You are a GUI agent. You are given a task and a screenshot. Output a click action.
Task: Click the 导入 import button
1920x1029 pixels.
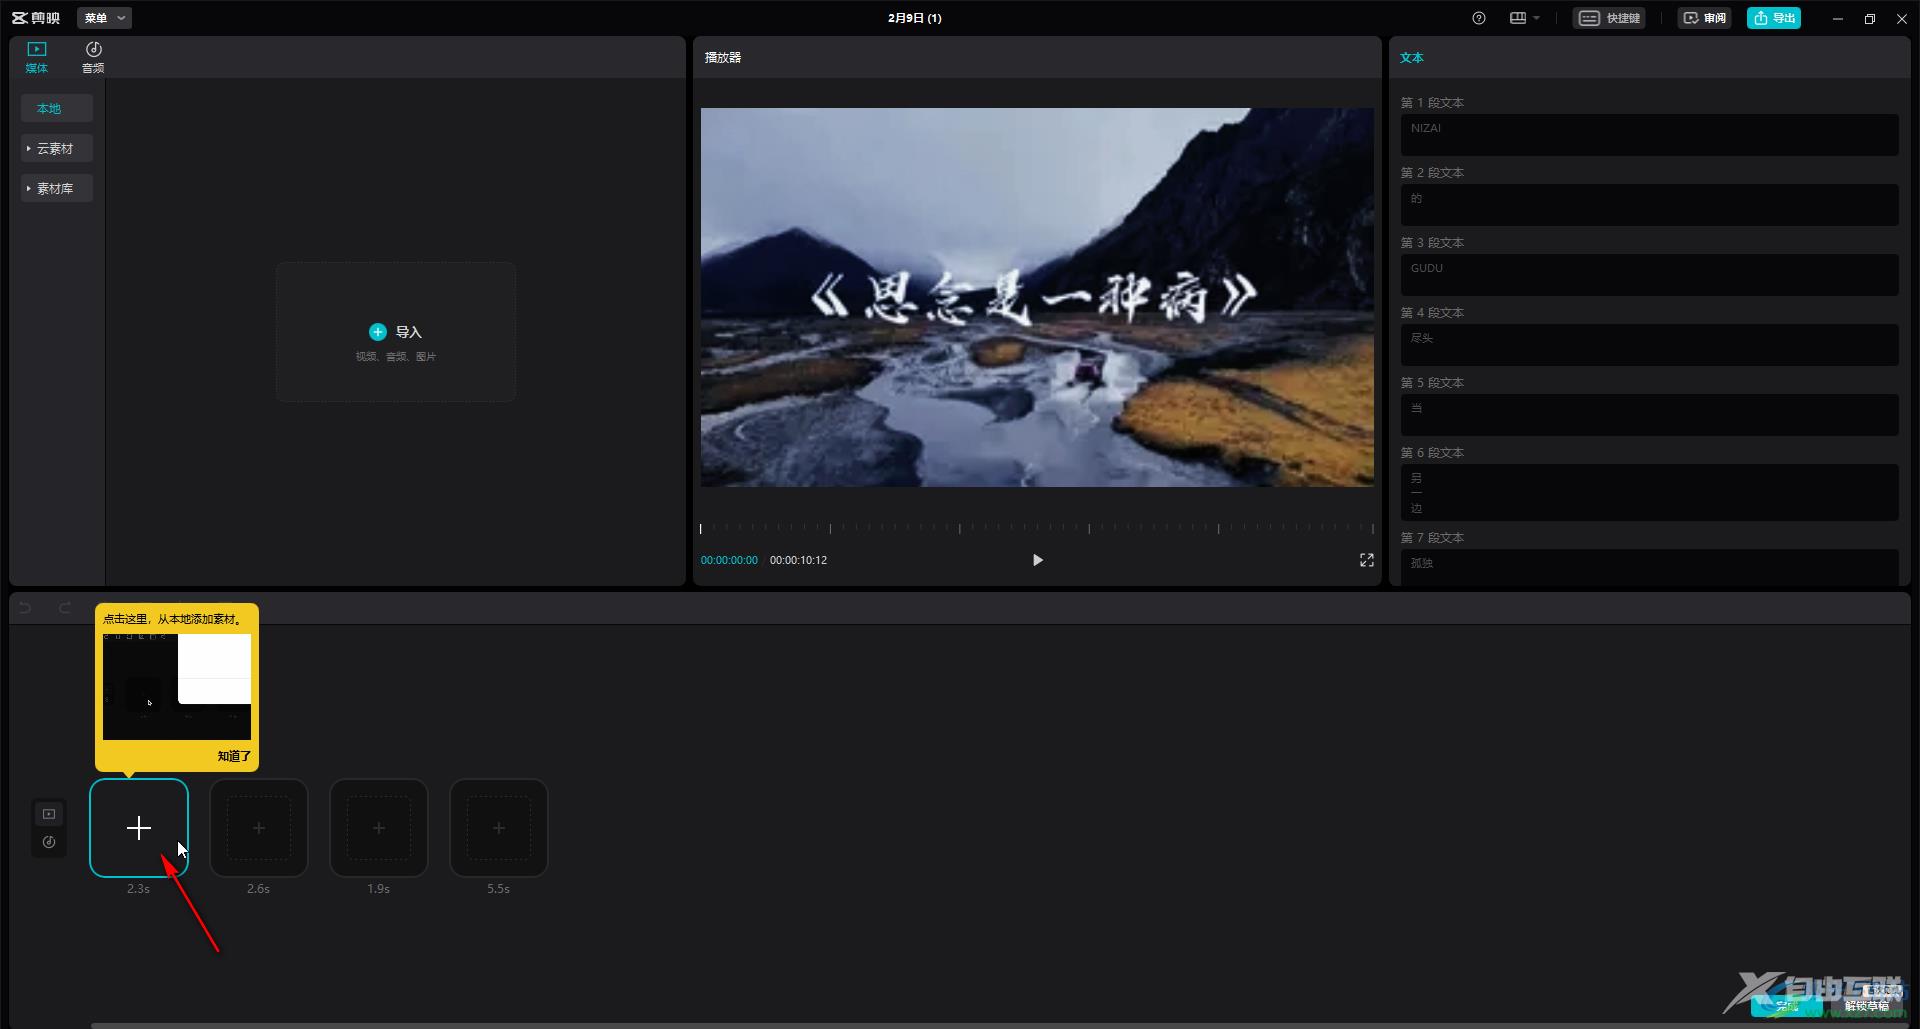[396, 332]
